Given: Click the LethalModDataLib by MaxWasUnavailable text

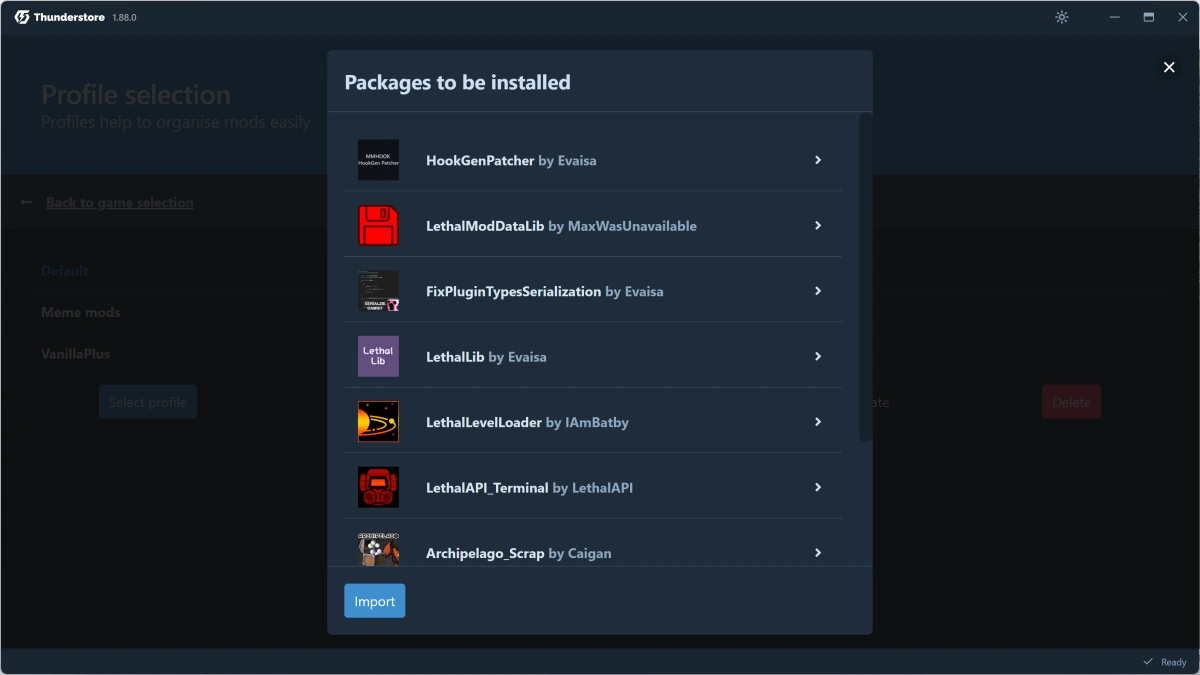Looking at the screenshot, I should click(561, 226).
